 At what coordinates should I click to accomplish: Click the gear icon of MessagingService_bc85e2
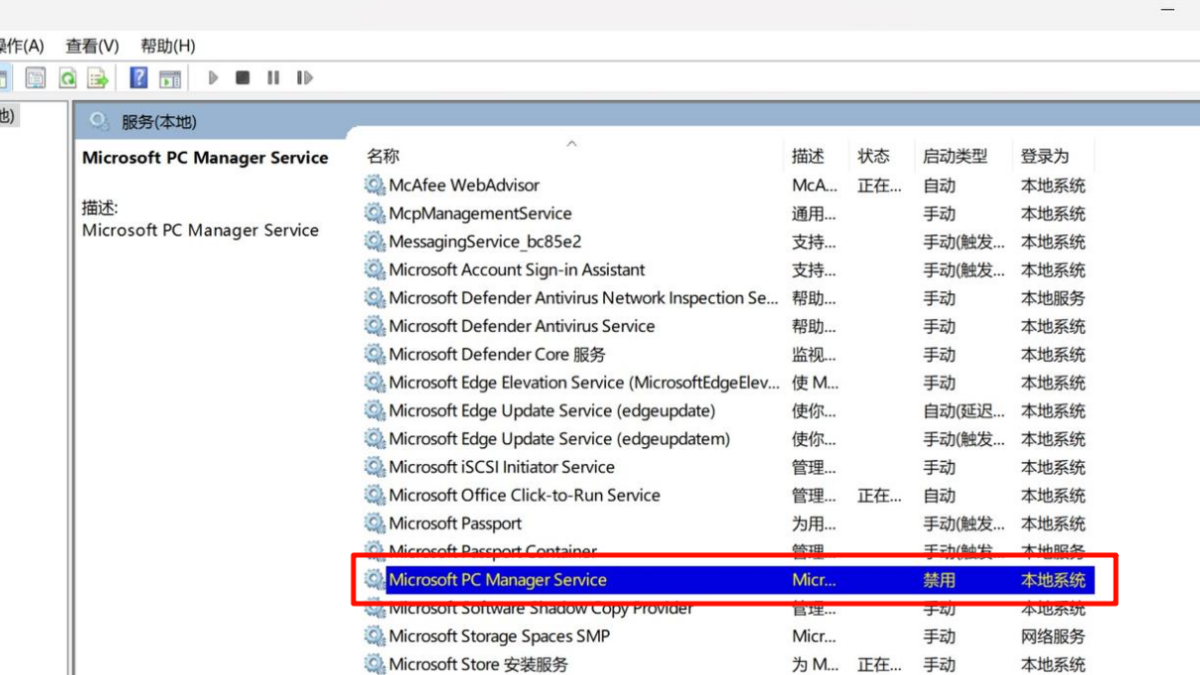(x=374, y=241)
